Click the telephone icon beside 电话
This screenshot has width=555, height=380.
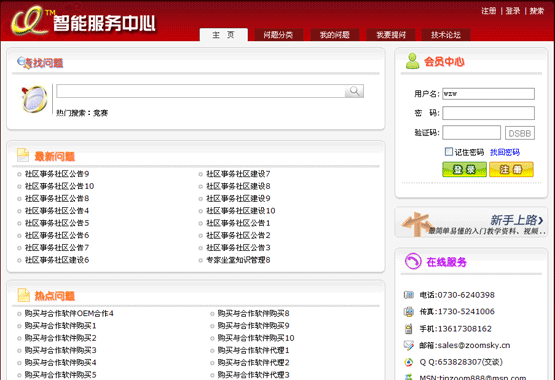(409, 295)
